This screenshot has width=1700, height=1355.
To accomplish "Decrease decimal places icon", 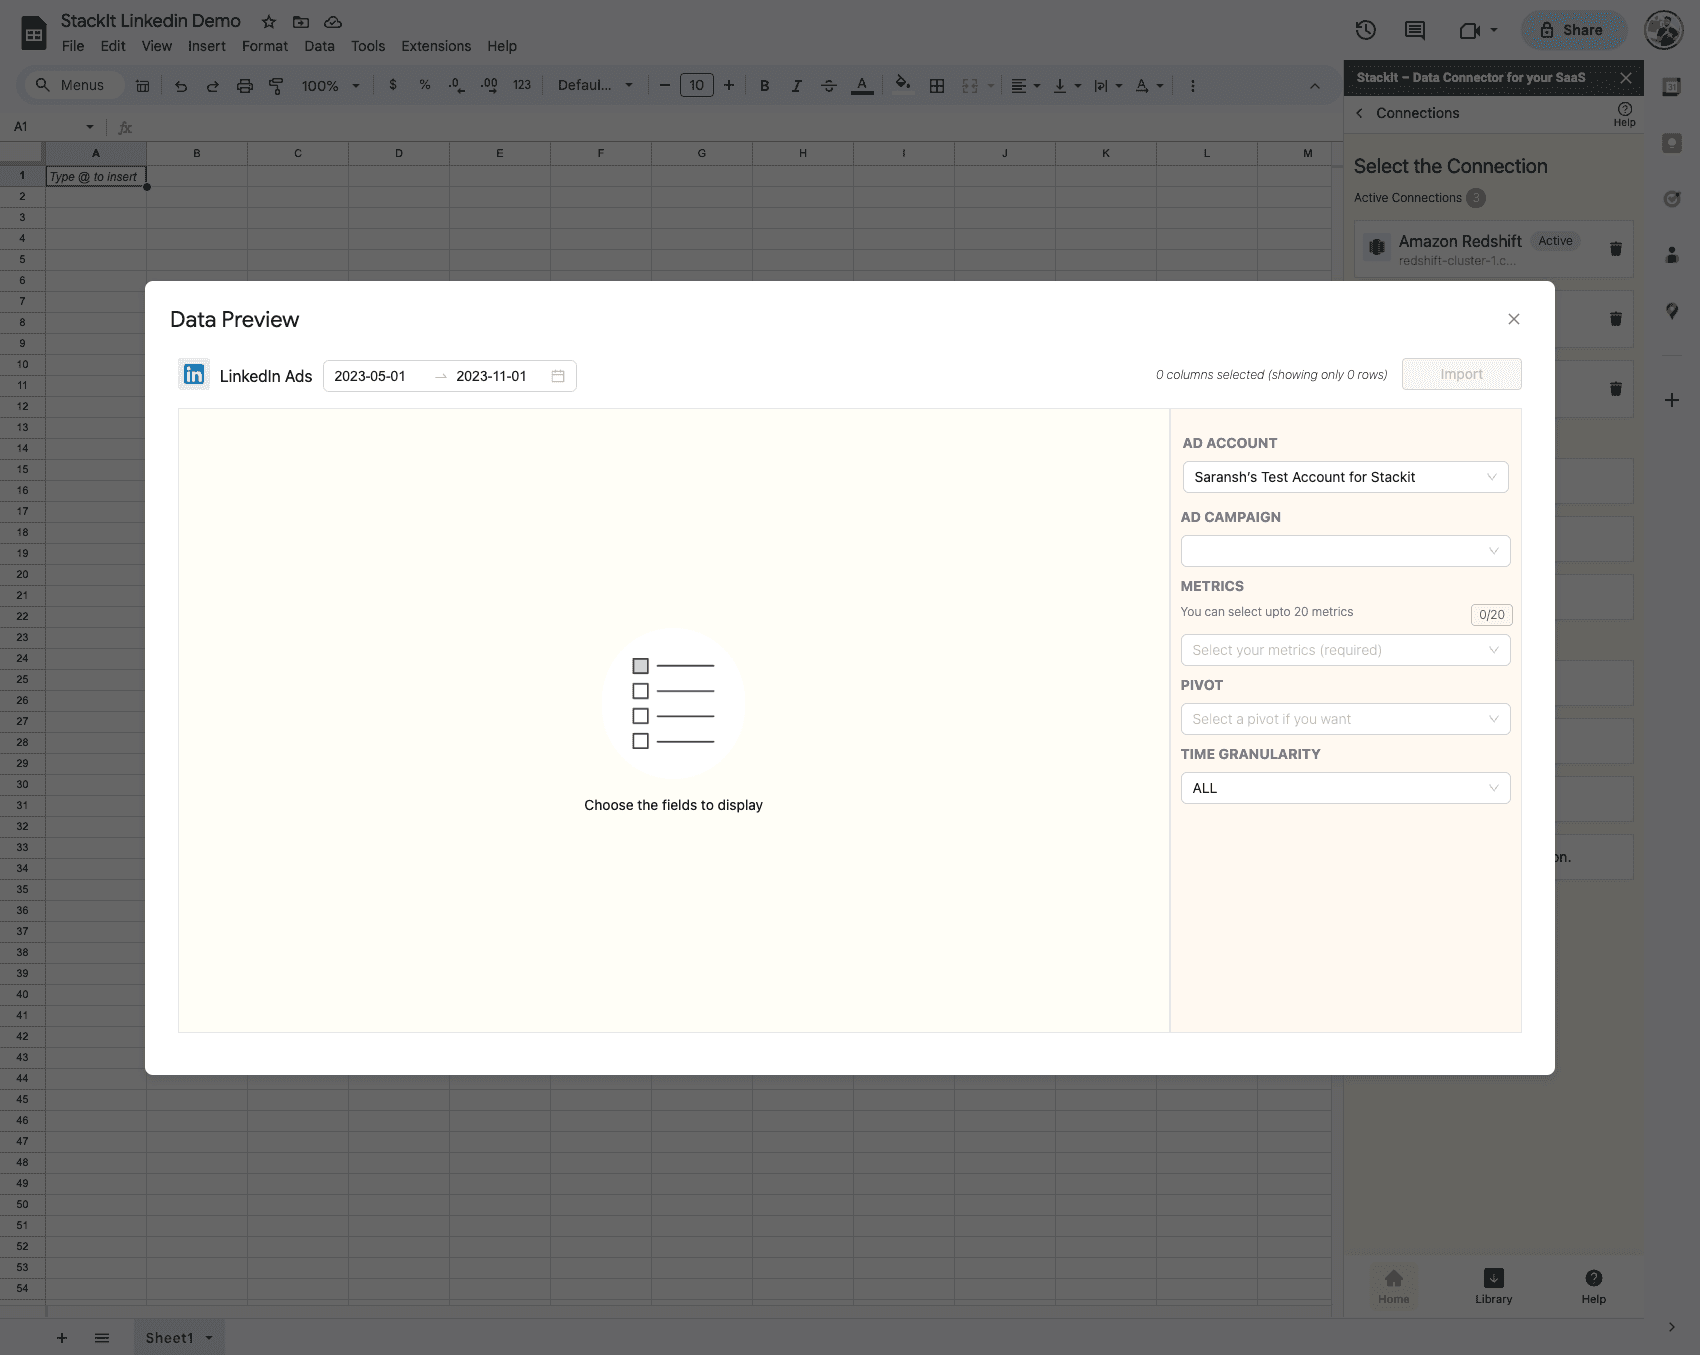I will [x=456, y=85].
